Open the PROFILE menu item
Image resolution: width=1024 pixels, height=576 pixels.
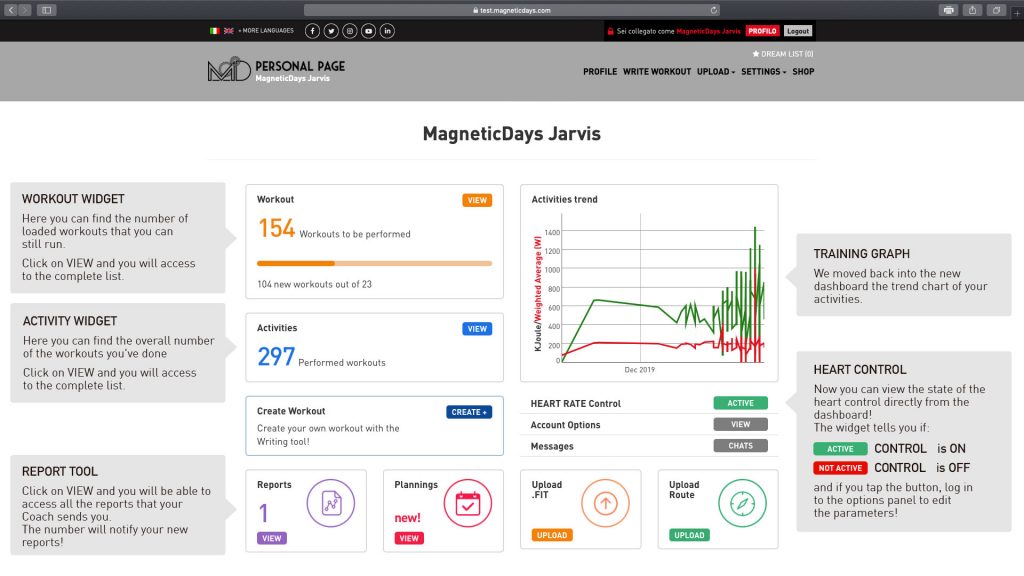[x=600, y=72]
